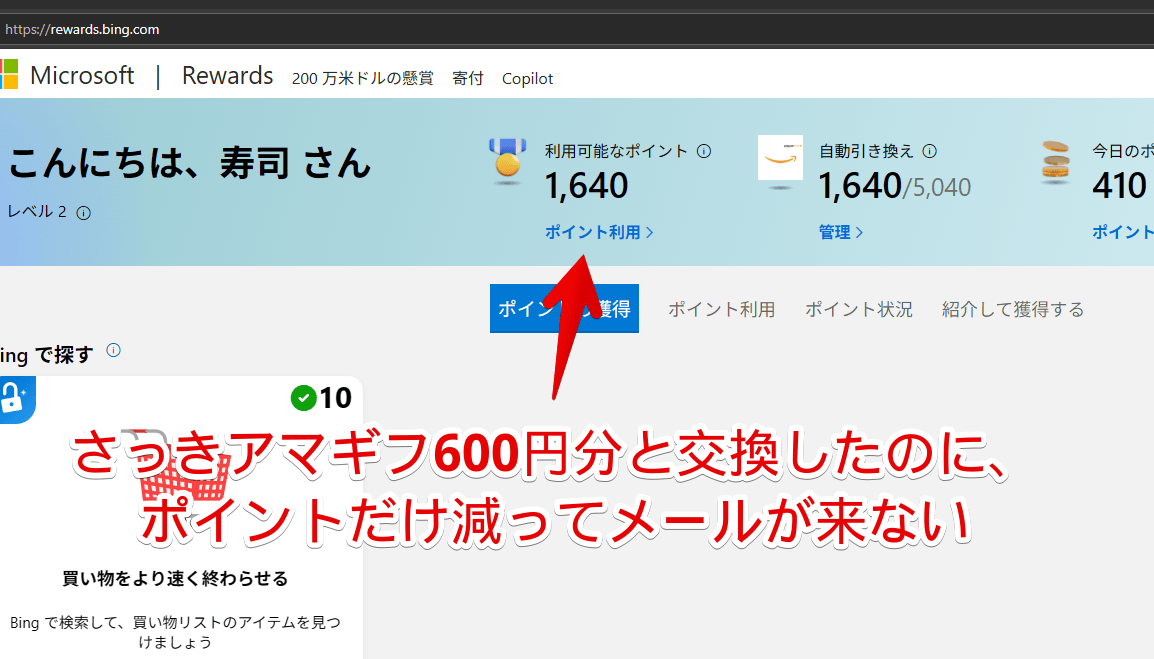Open the Copilot menu item

527,78
